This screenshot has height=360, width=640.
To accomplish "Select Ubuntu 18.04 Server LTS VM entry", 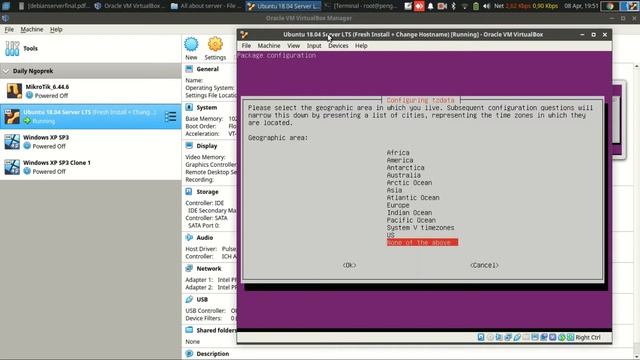I will click(91, 116).
